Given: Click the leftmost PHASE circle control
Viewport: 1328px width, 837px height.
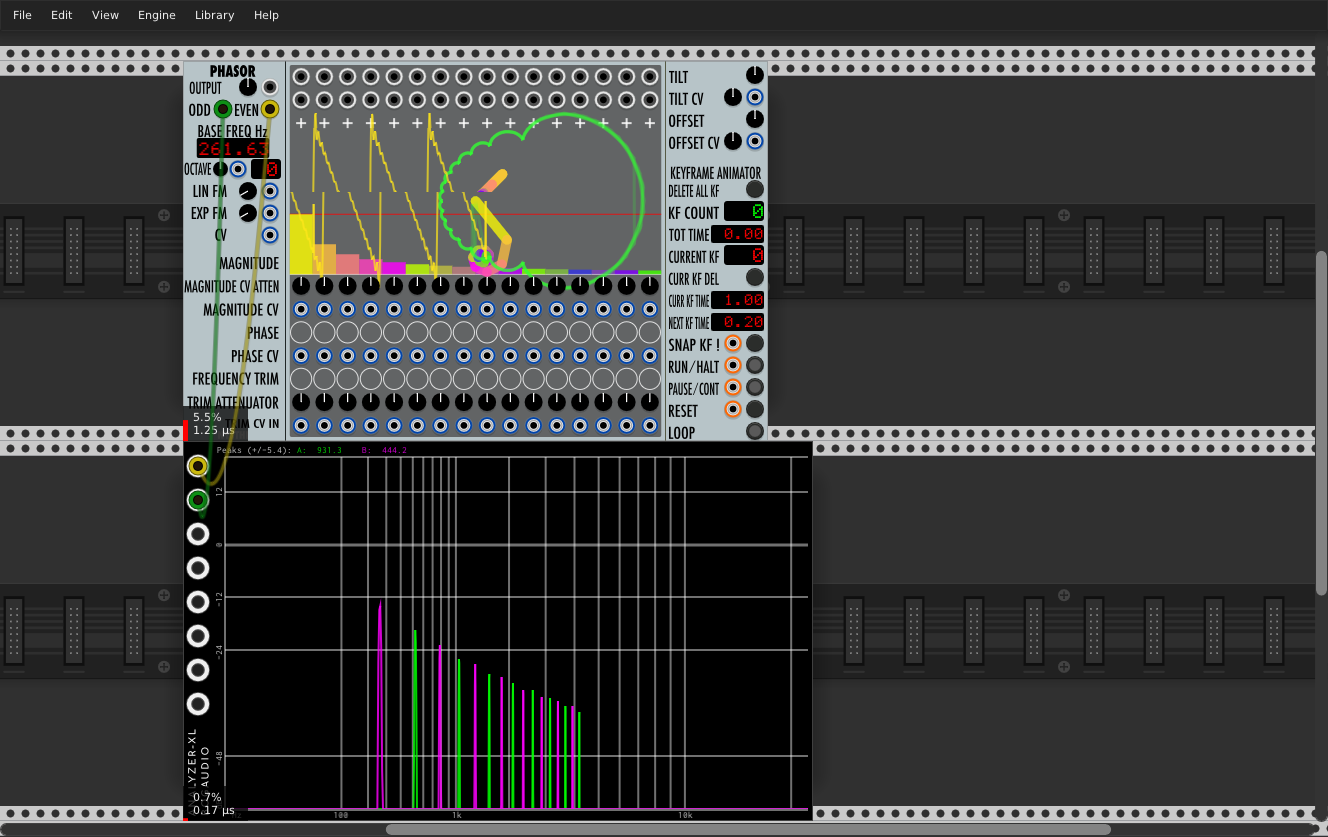Looking at the screenshot, I should click(301, 332).
